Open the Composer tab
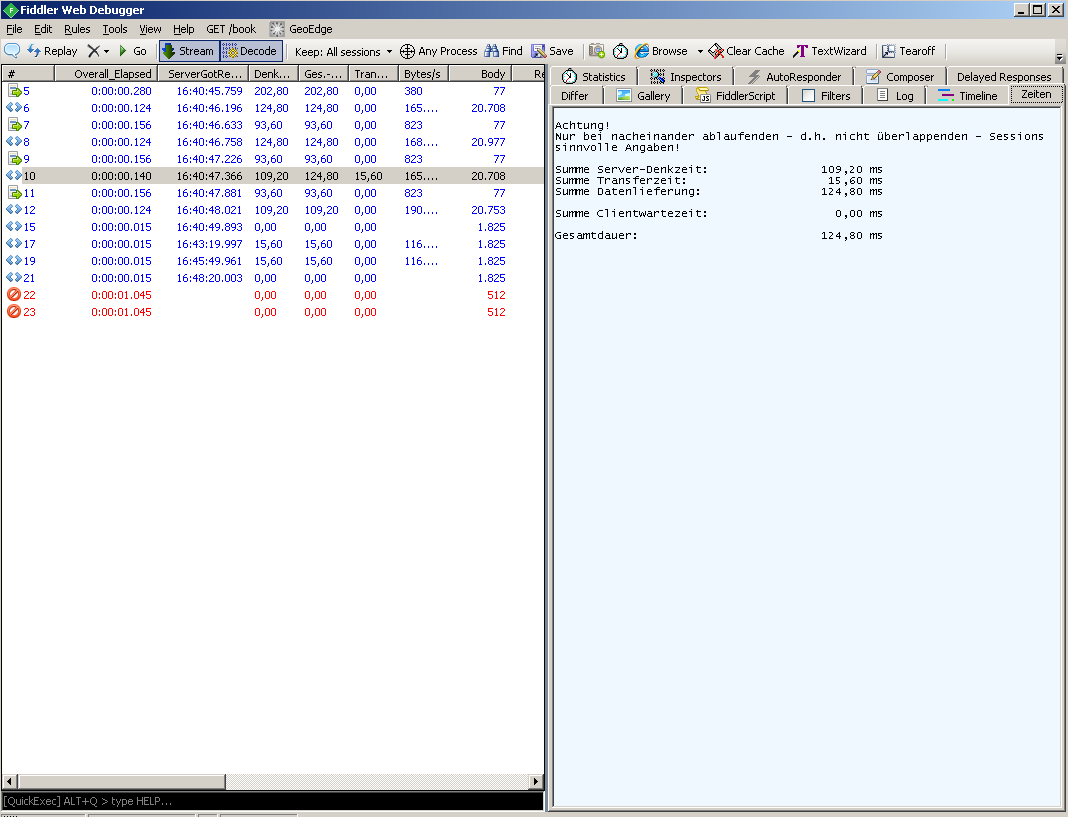The image size is (1068, 817). pos(900,76)
